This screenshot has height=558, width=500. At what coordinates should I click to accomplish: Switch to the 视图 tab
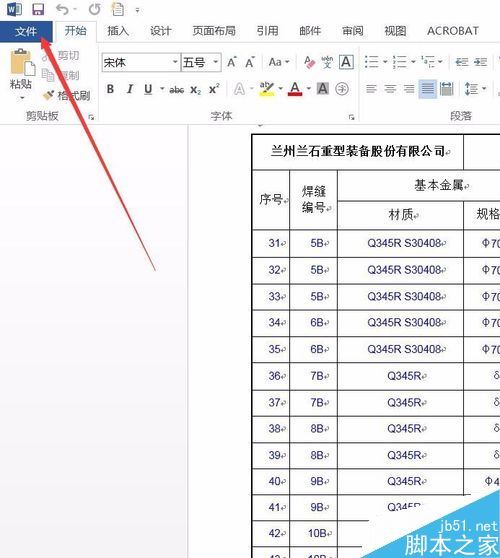click(395, 31)
